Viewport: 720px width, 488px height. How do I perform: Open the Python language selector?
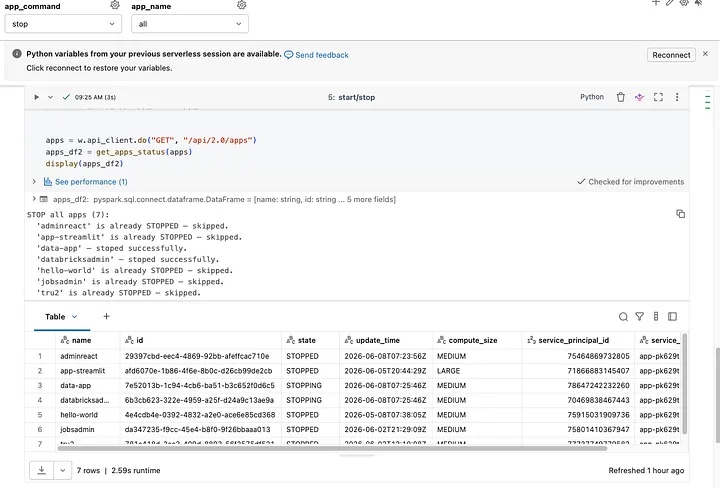pyautogui.click(x=592, y=97)
